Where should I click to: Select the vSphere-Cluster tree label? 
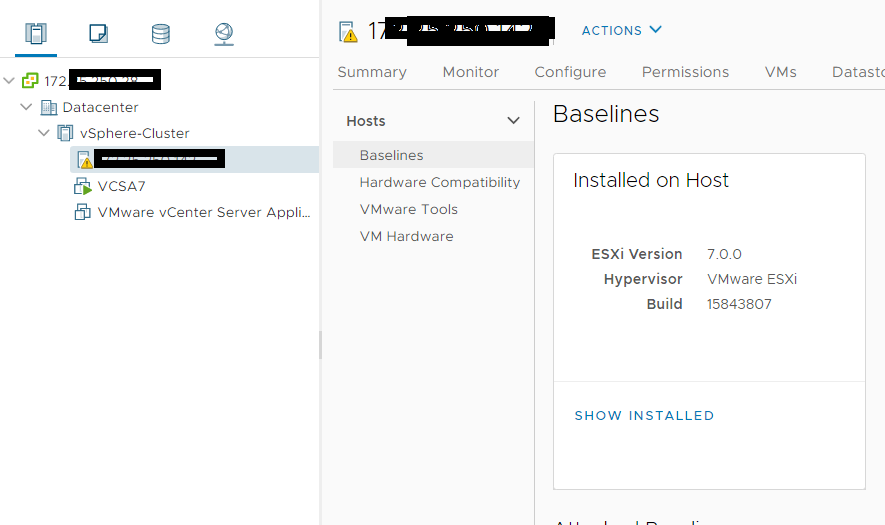(134, 133)
